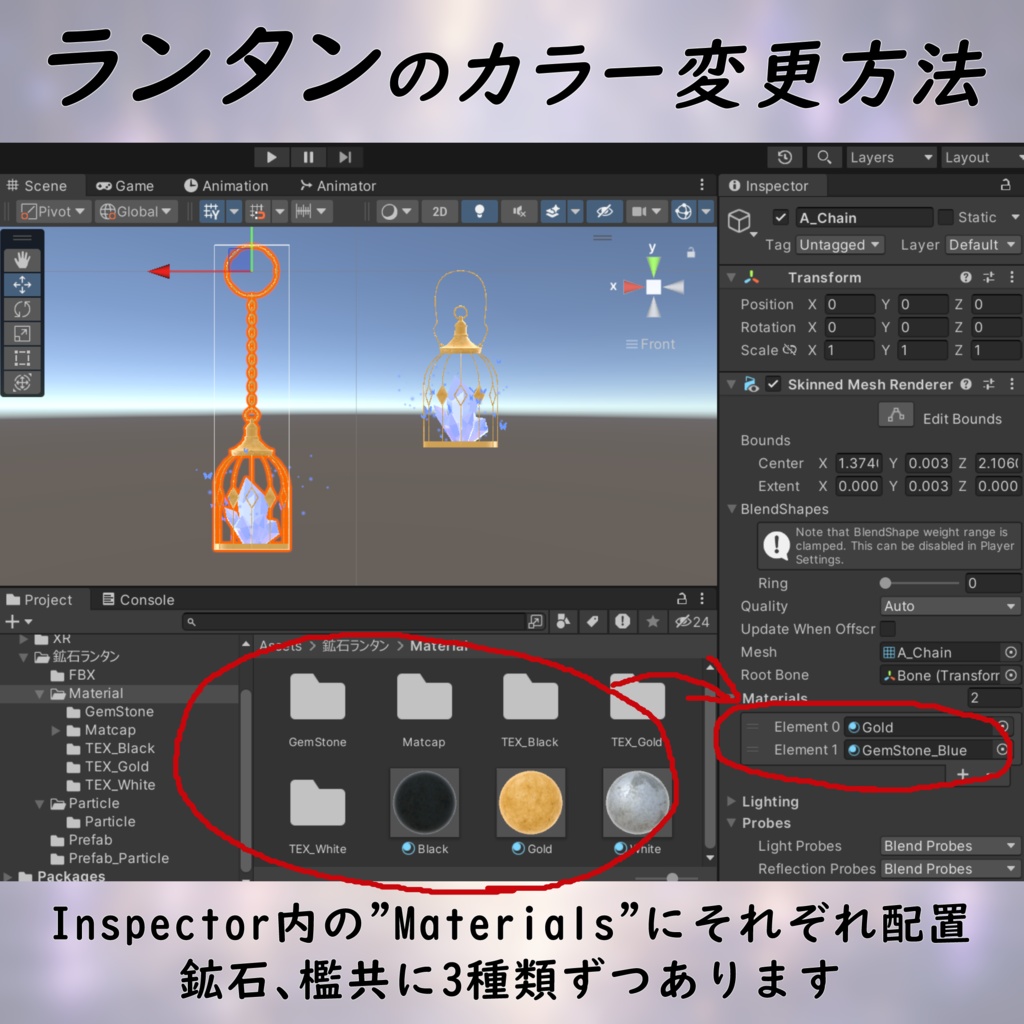Image resolution: width=1024 pixels, height=1024 pixels.
Task: Toggle scene audio mute icon
Action: (519, 212)
